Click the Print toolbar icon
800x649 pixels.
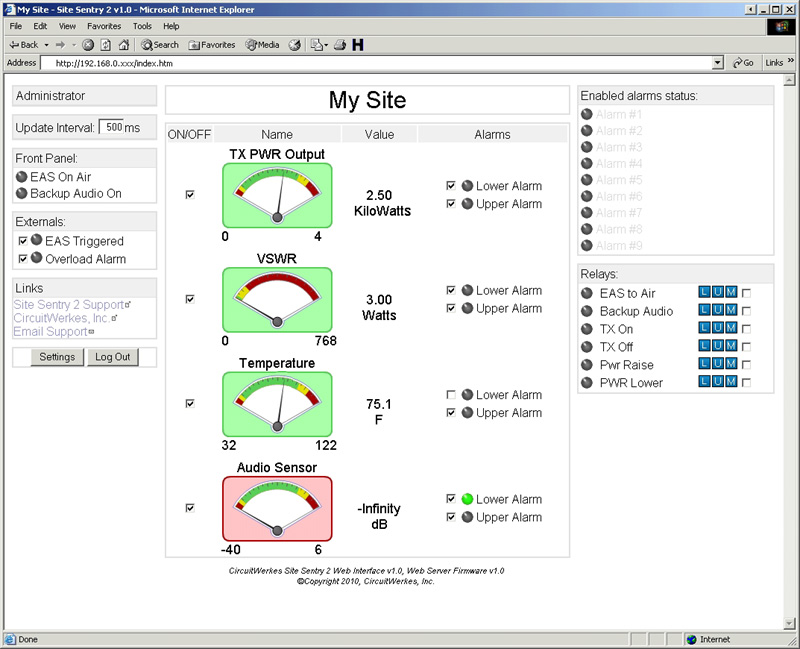point(340,44)
